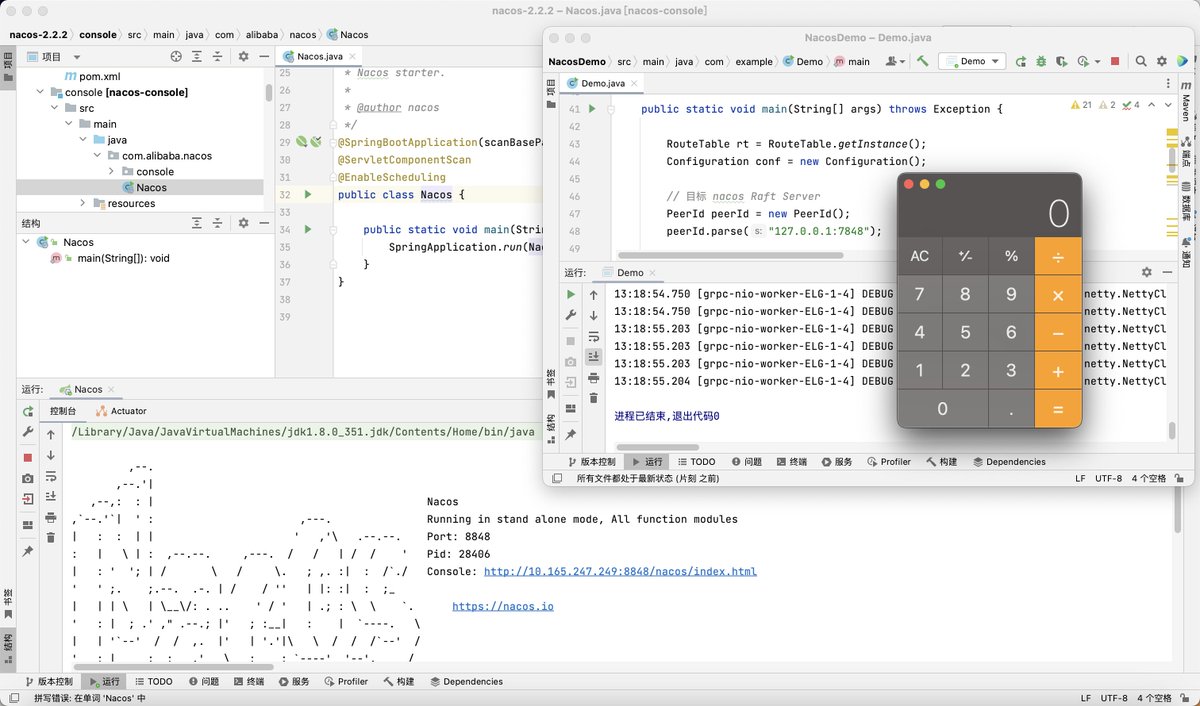Open the Nacos console URL link
The width and height of the screenshot is (1200, 706).
[620, 571]
